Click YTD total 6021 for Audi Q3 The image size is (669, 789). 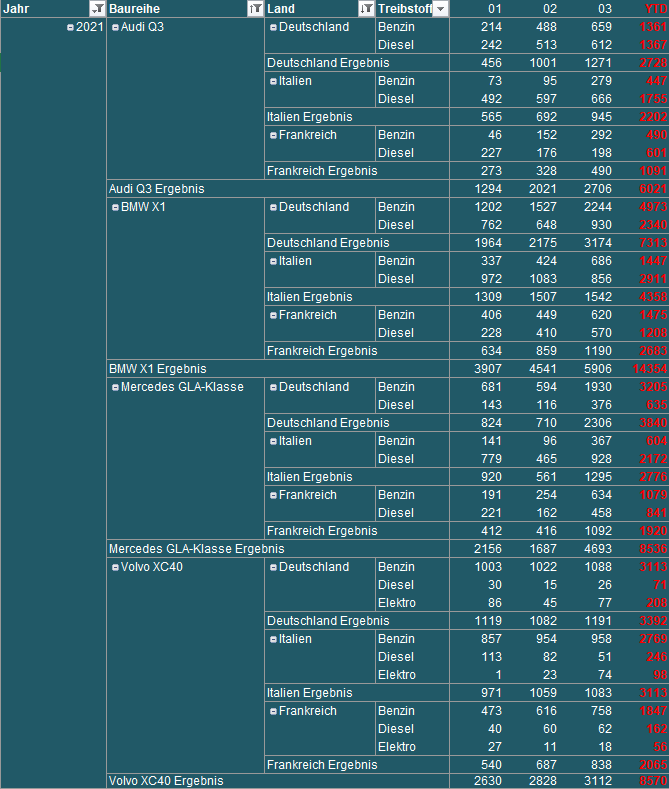[653, 189]
